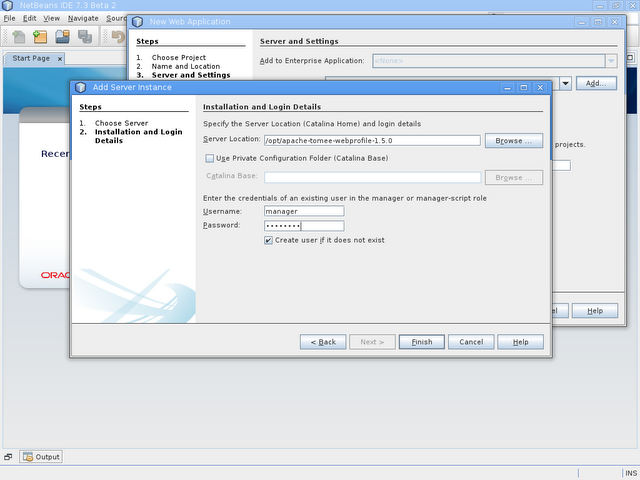Click the Back button in Add Server Instance
The height and width of the screenshot is (480, 640).
[x=323, y=342]
